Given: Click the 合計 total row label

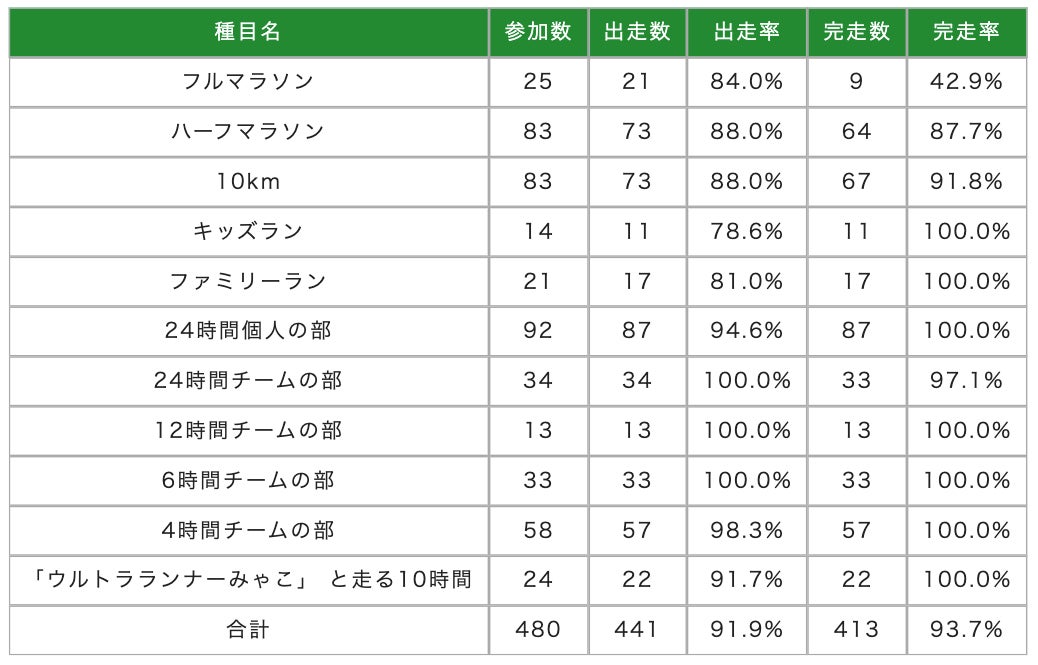Looking at the screenshot, I should coord(248,629).
